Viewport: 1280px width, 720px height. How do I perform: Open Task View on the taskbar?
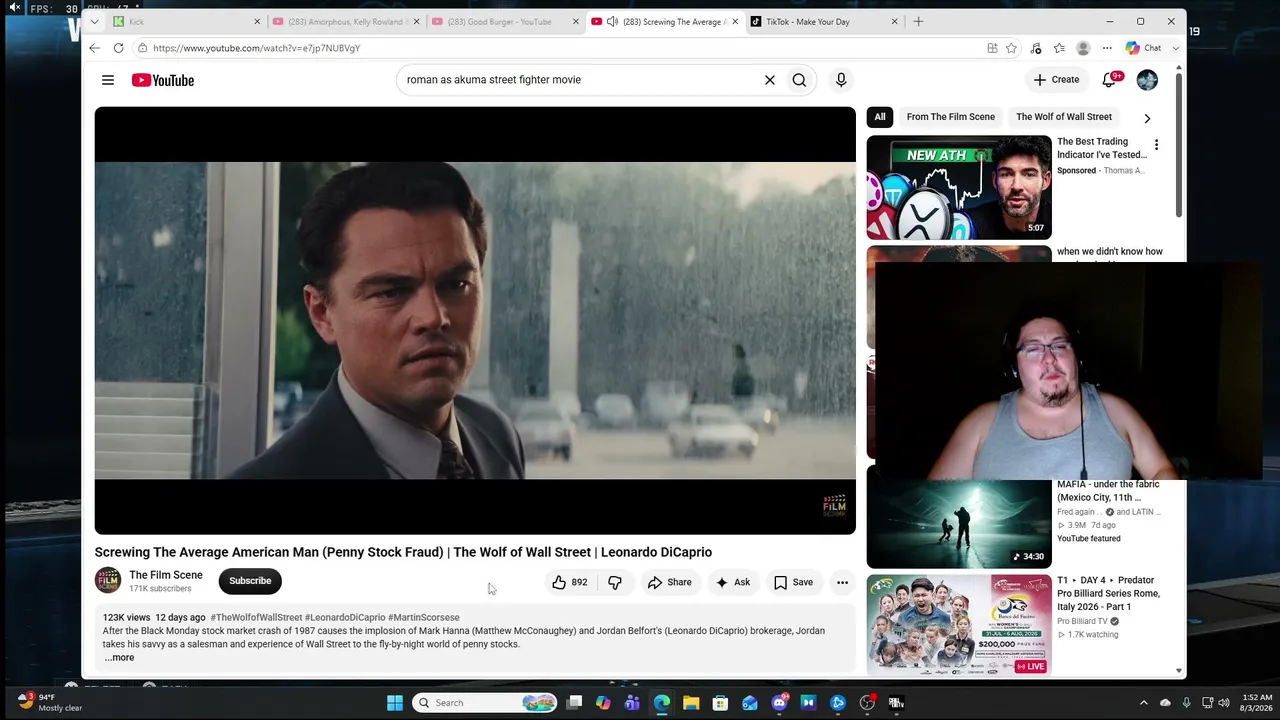click(x=574, y=703)
